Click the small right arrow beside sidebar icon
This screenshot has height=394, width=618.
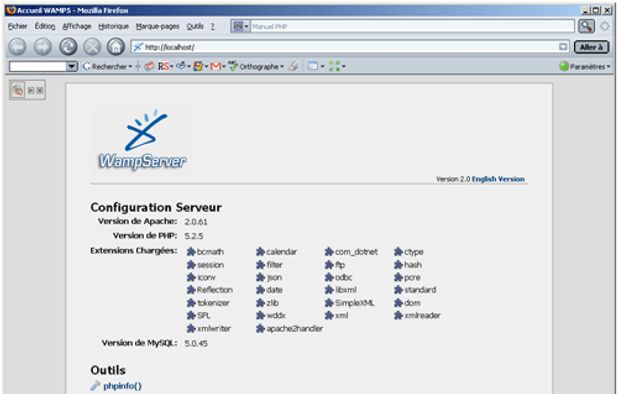[x=31, y=90]
